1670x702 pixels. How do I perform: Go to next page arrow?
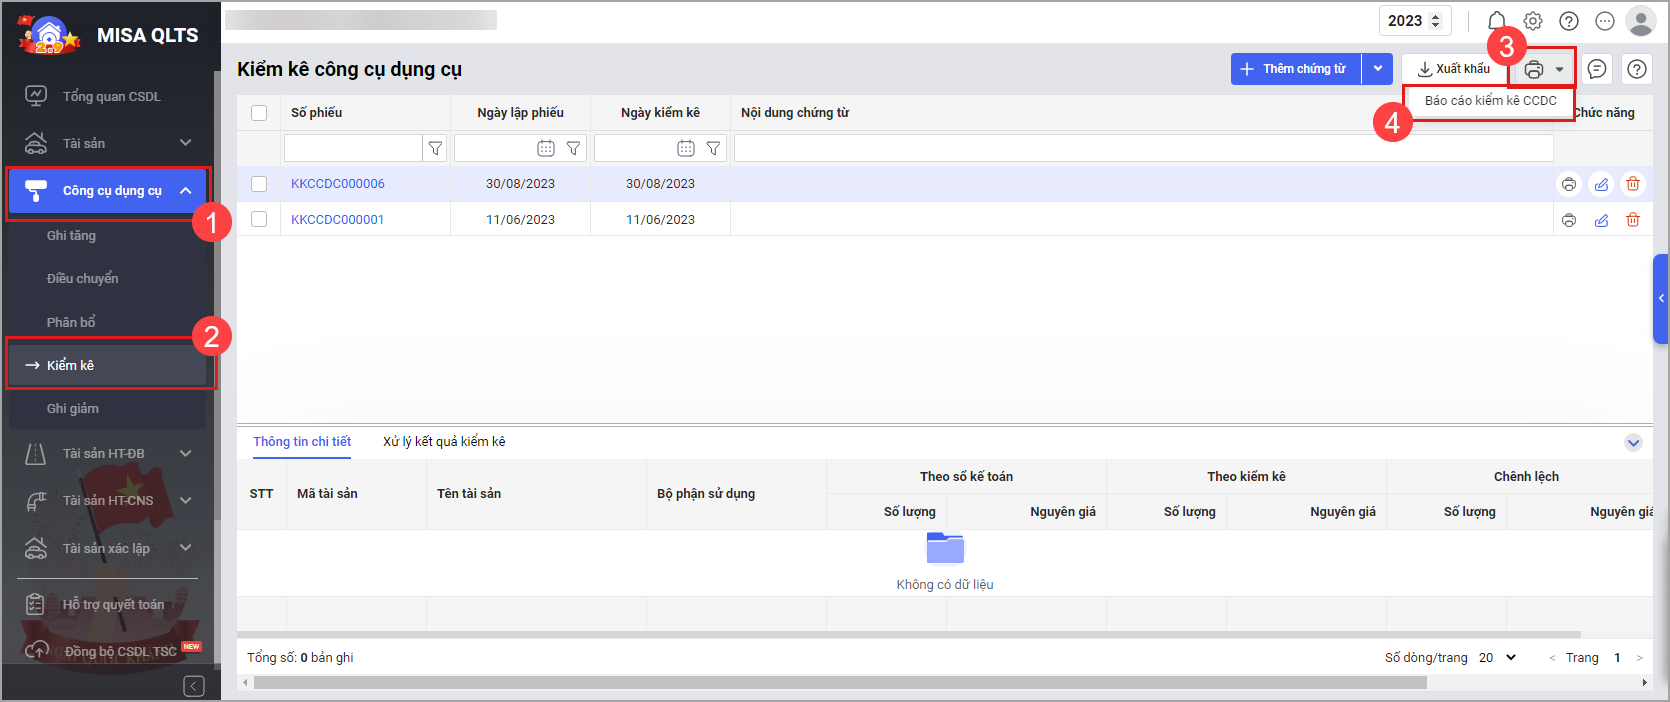click(x=1639, y=658)
